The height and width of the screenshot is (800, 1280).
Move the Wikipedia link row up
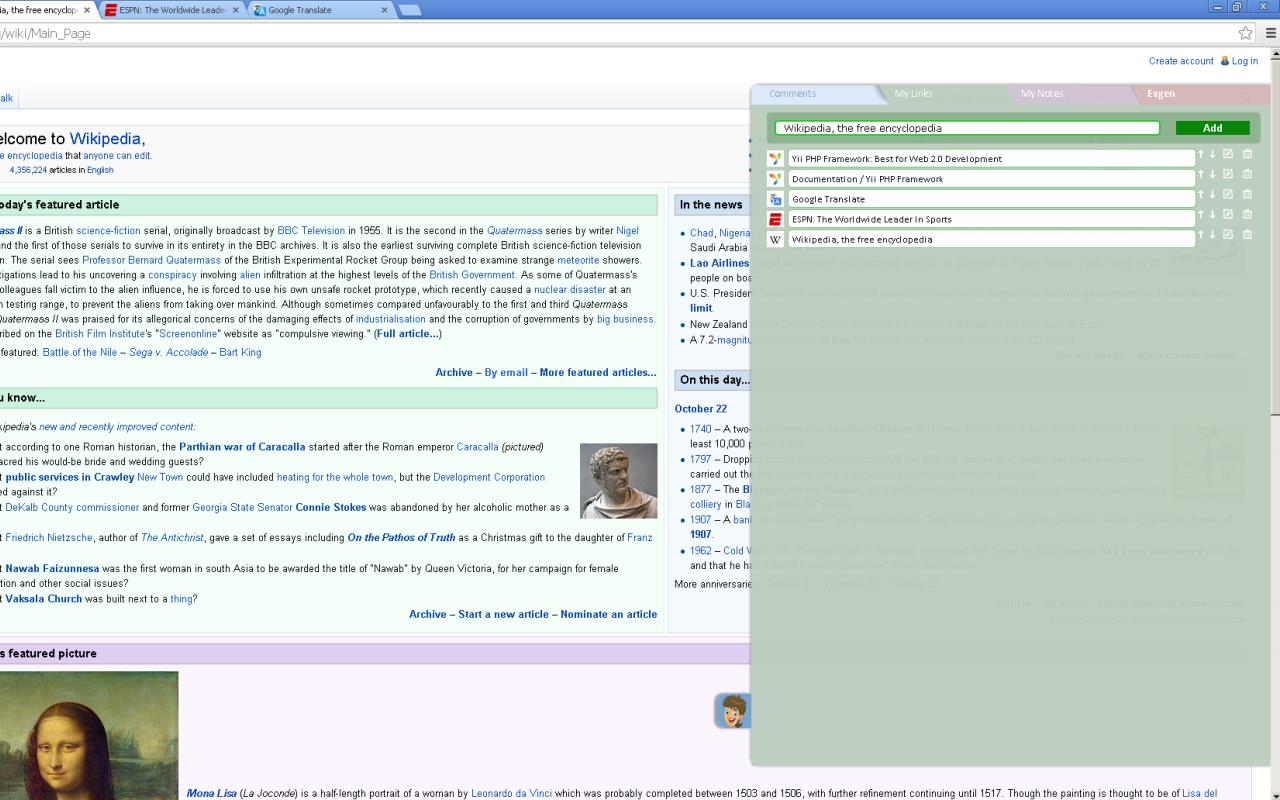coord(1201,234)
